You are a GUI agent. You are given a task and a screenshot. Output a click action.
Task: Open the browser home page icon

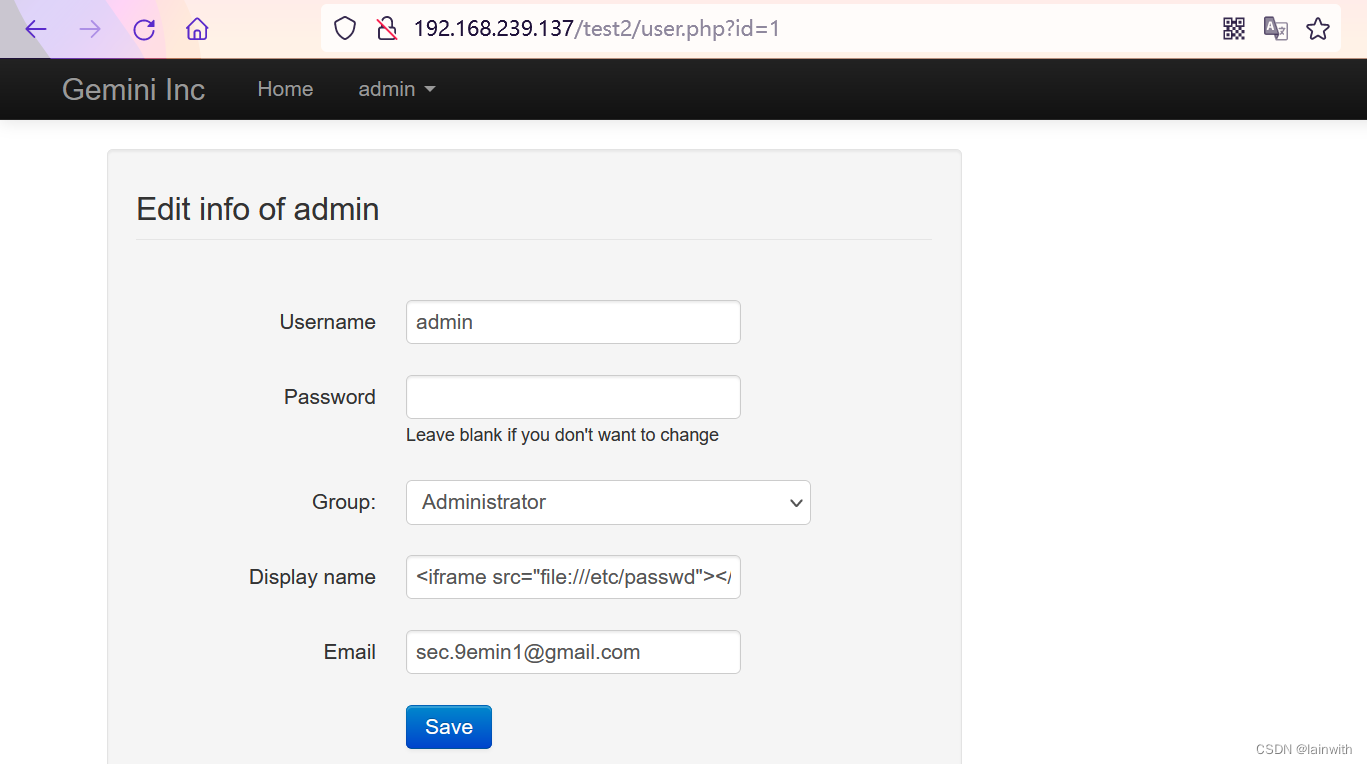[197, 29]
